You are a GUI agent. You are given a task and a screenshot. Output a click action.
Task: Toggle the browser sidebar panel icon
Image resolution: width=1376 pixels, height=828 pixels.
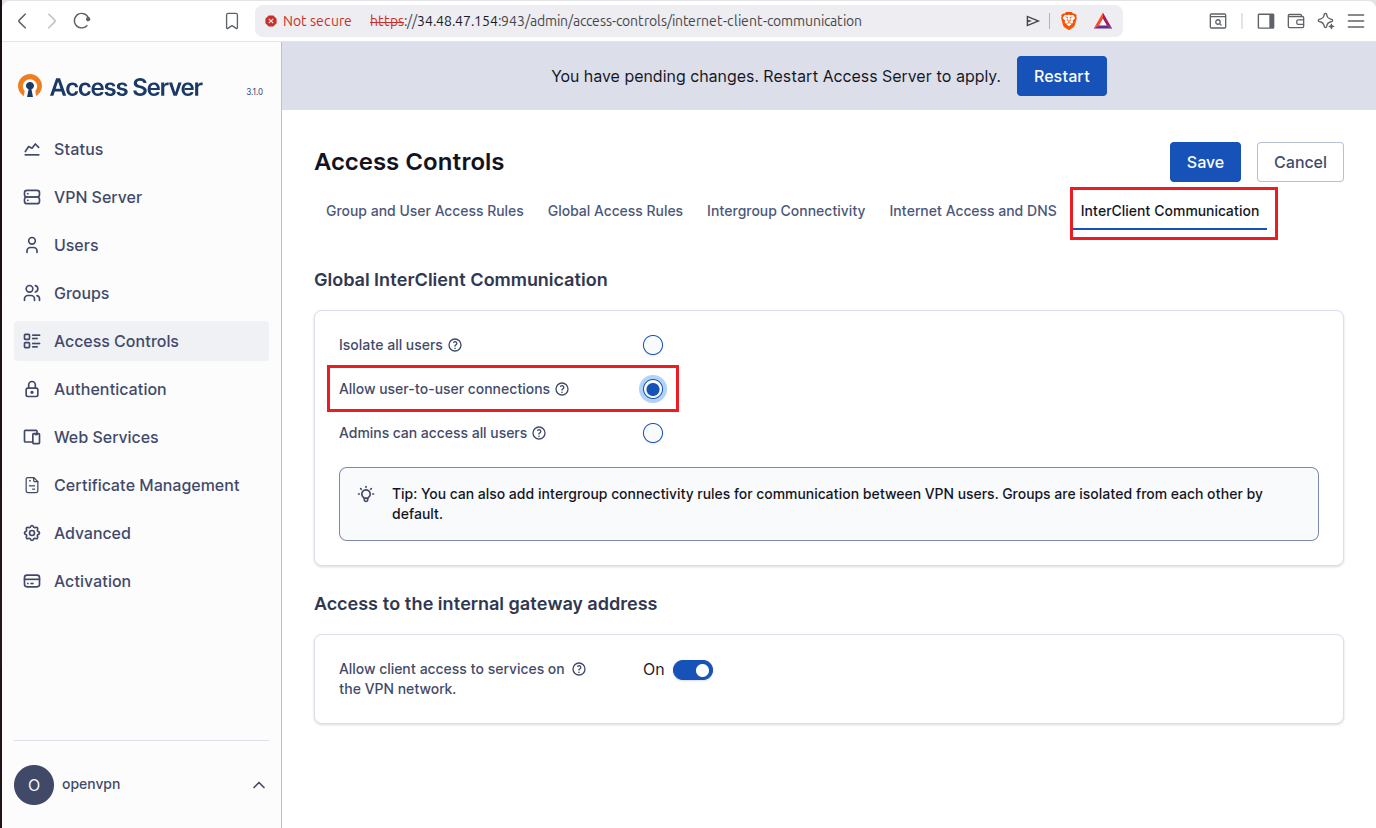click(1266, 20)
